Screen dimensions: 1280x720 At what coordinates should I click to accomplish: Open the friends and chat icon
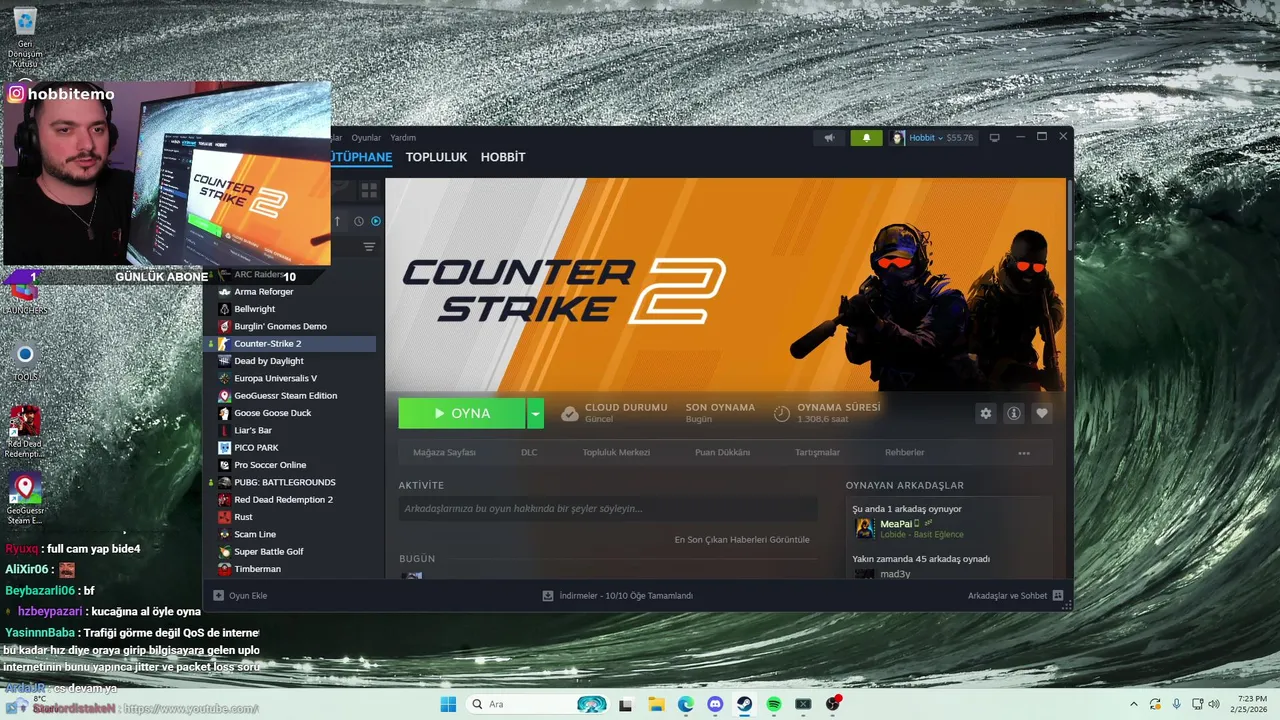point(1058,595)
